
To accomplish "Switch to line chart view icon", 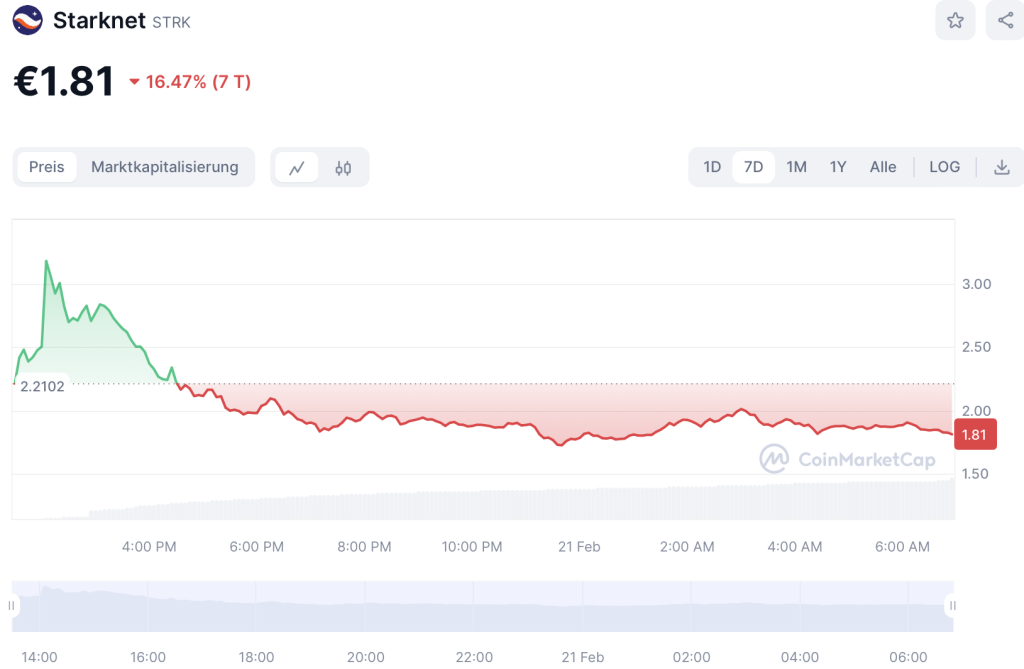I will tap(296, 167).
